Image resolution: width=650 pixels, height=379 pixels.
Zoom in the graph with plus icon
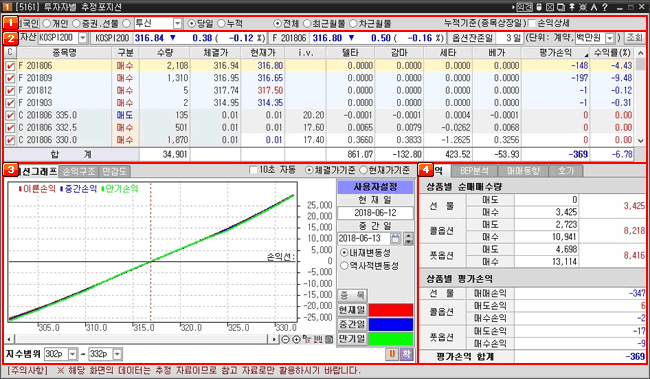(x=296, y=339)
